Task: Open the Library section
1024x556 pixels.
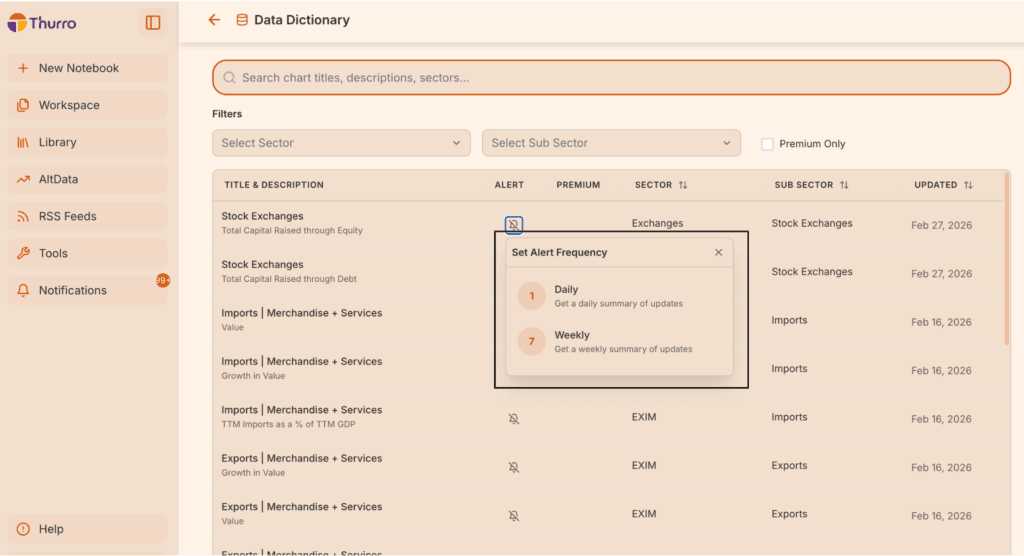Action: 88,142
